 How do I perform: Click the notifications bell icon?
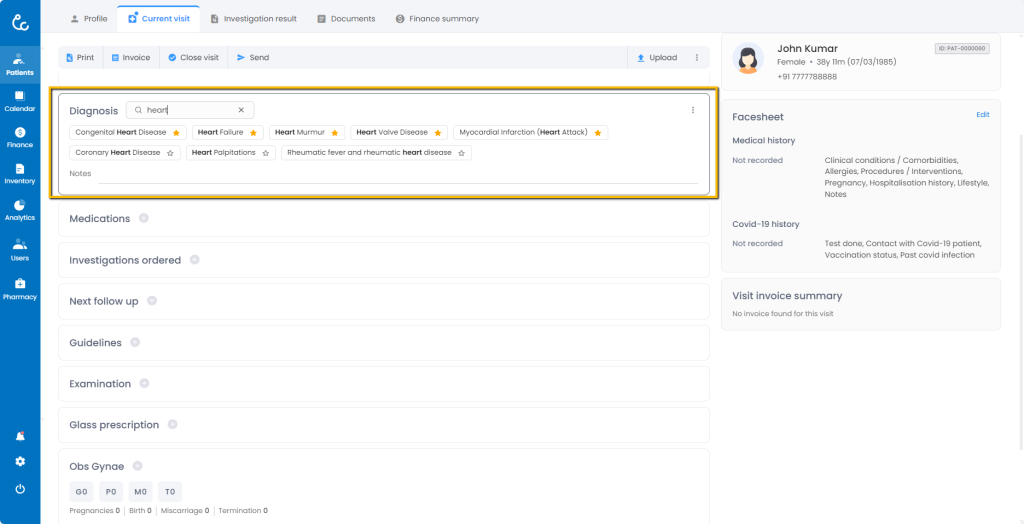point(20,436)
